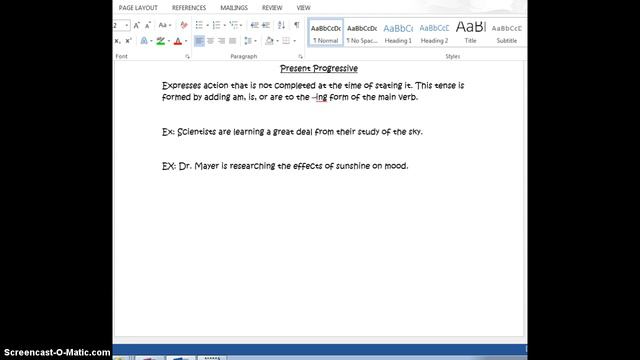Click the Borders grid icon
The height and width of the screenshot is (360, 640).
pos(286,41)
